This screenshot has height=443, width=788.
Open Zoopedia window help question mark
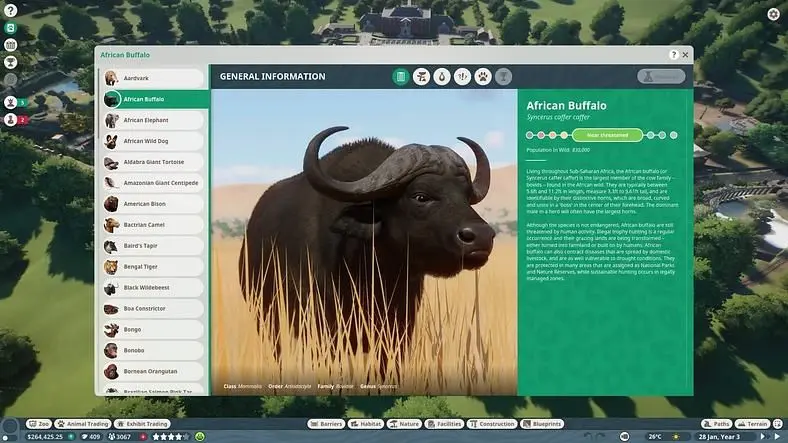(x=674, y=54)
